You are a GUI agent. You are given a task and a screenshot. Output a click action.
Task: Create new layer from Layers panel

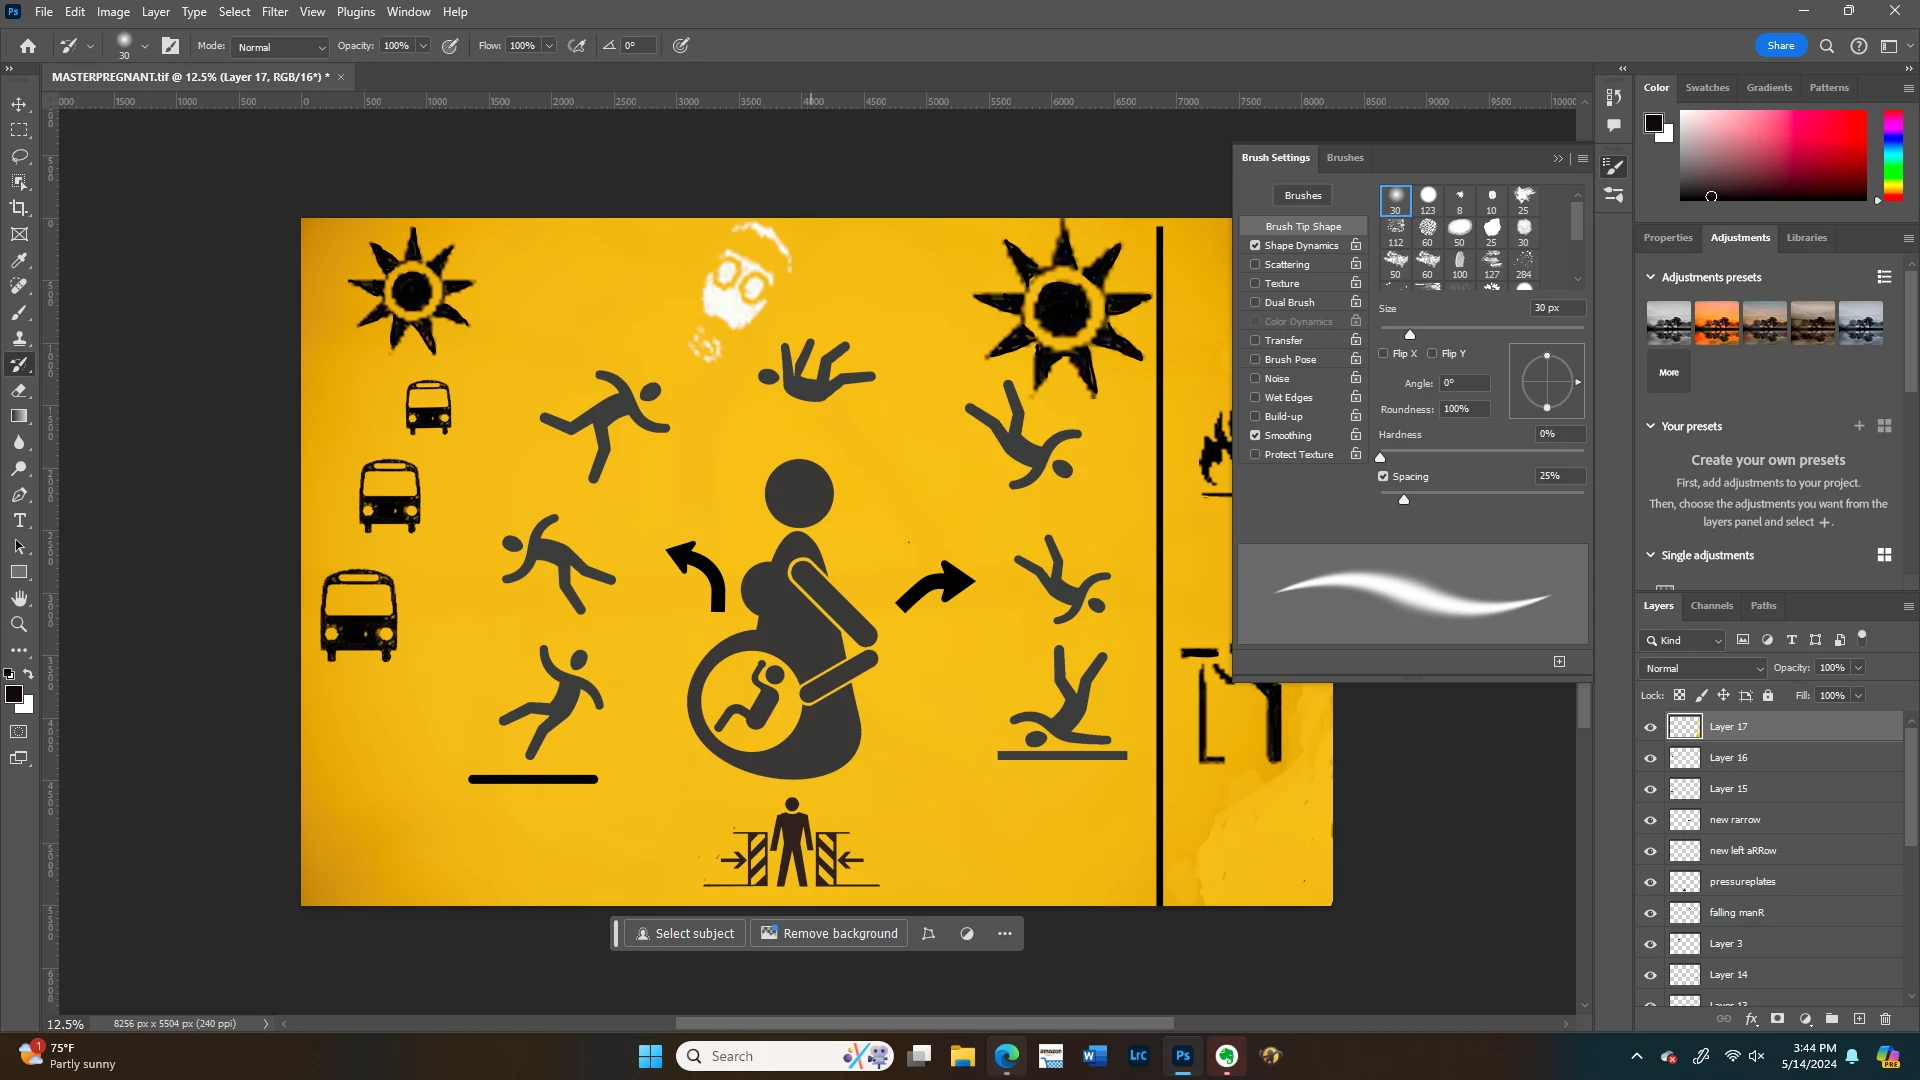click(x=1859, y=1019)
